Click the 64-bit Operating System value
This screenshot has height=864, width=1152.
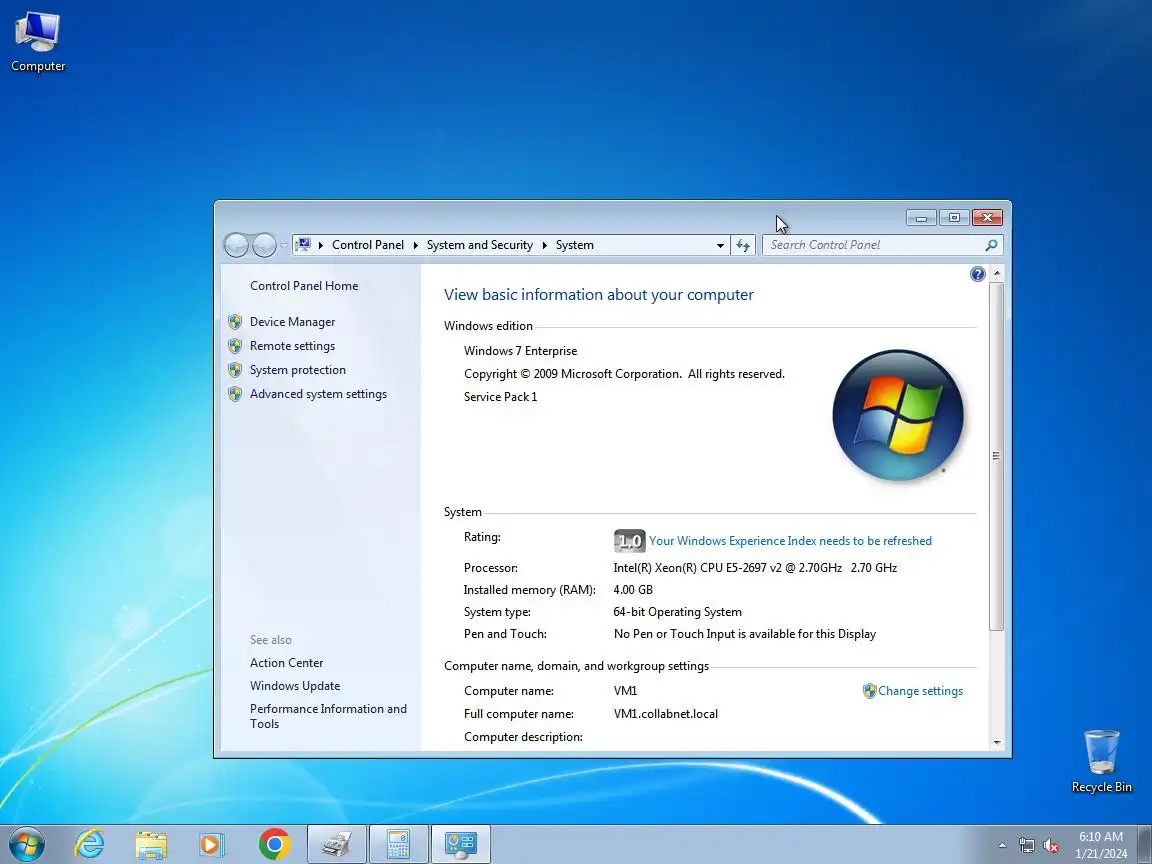[677, 612]
